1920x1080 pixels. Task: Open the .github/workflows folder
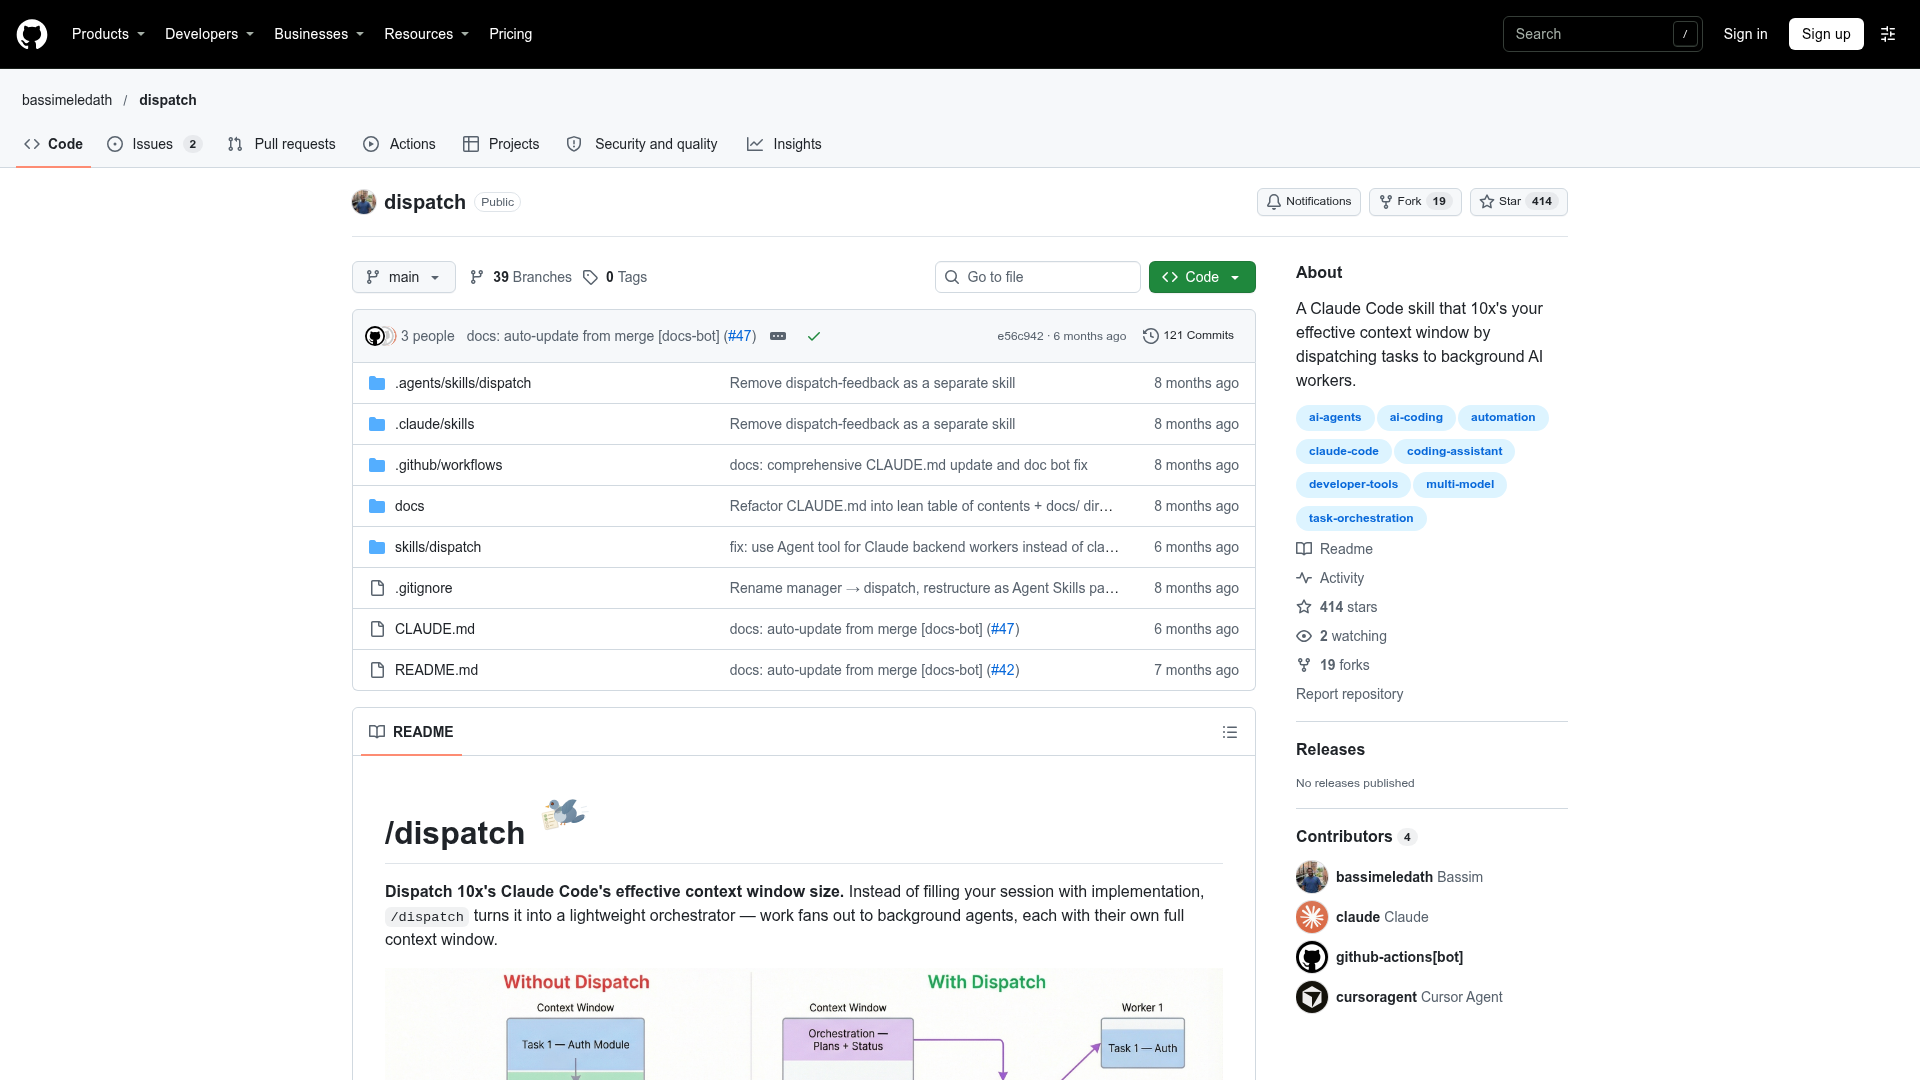click(449, 465)
